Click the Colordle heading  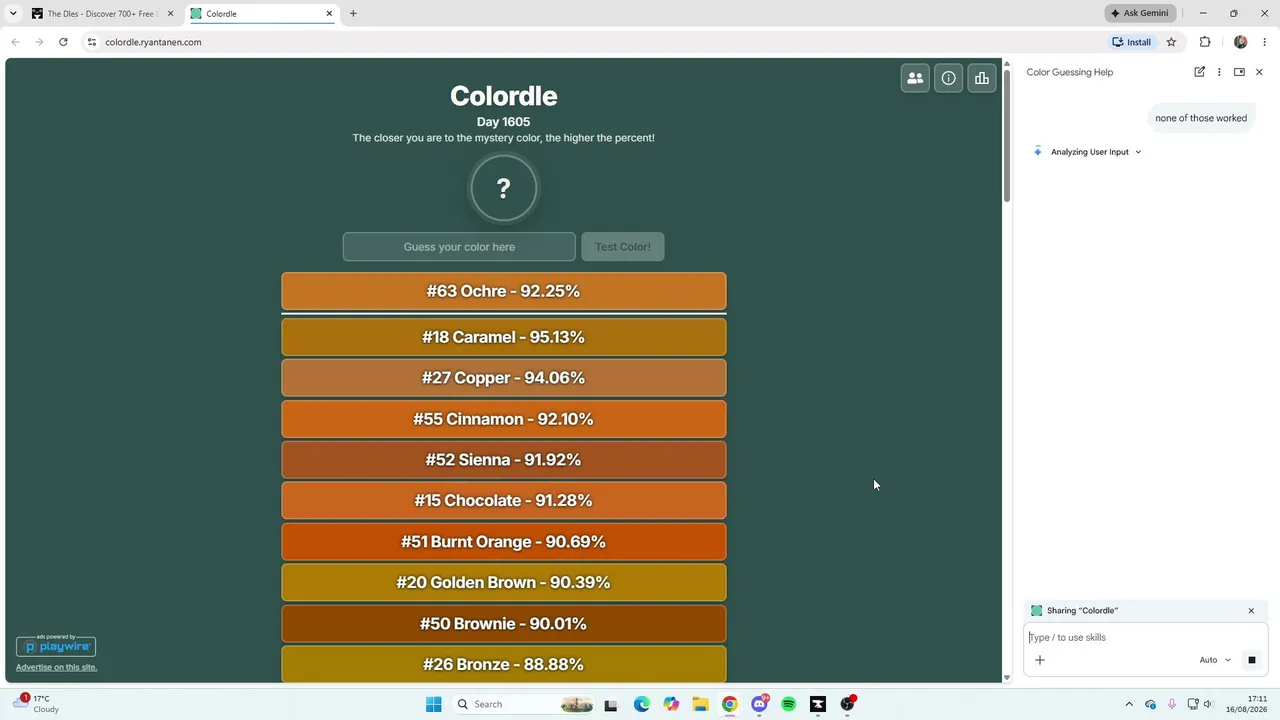pyautogui.click(x=504, y=96)
